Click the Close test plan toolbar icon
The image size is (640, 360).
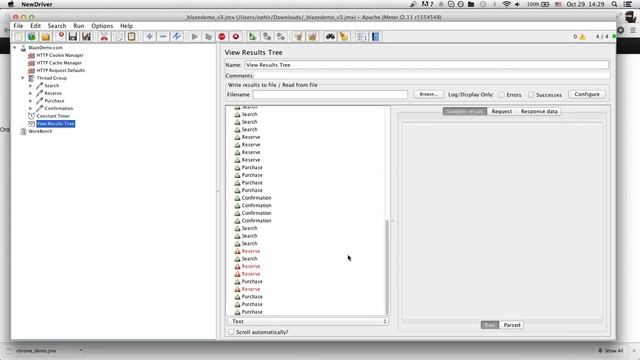tap(61, 37)
